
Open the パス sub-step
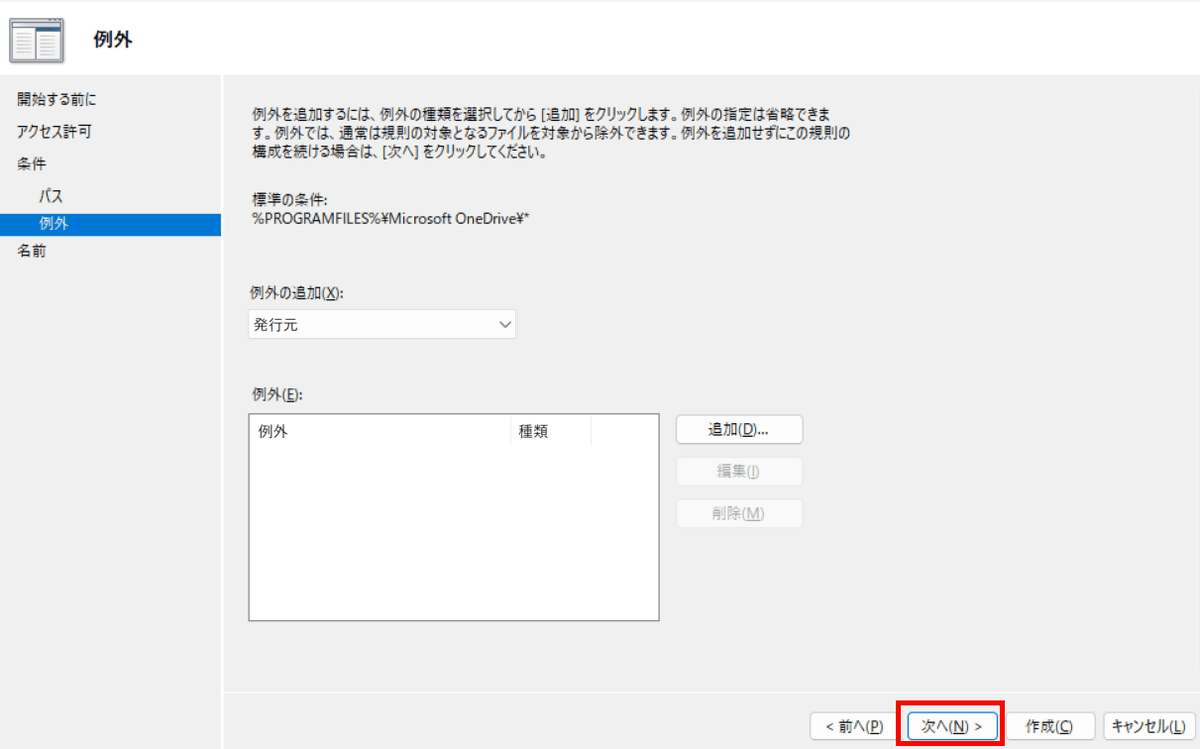point(51,196)
